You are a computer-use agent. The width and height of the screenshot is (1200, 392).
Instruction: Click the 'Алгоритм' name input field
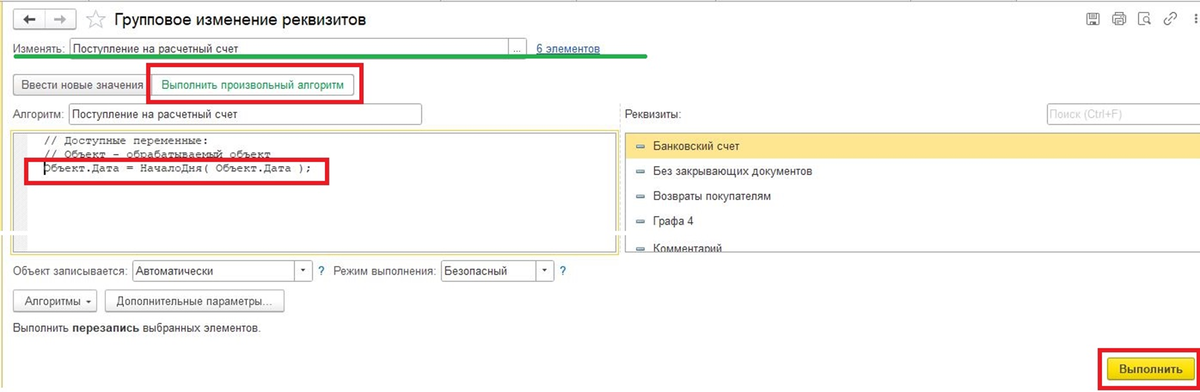pyautogui.click(x=246, y=114)
